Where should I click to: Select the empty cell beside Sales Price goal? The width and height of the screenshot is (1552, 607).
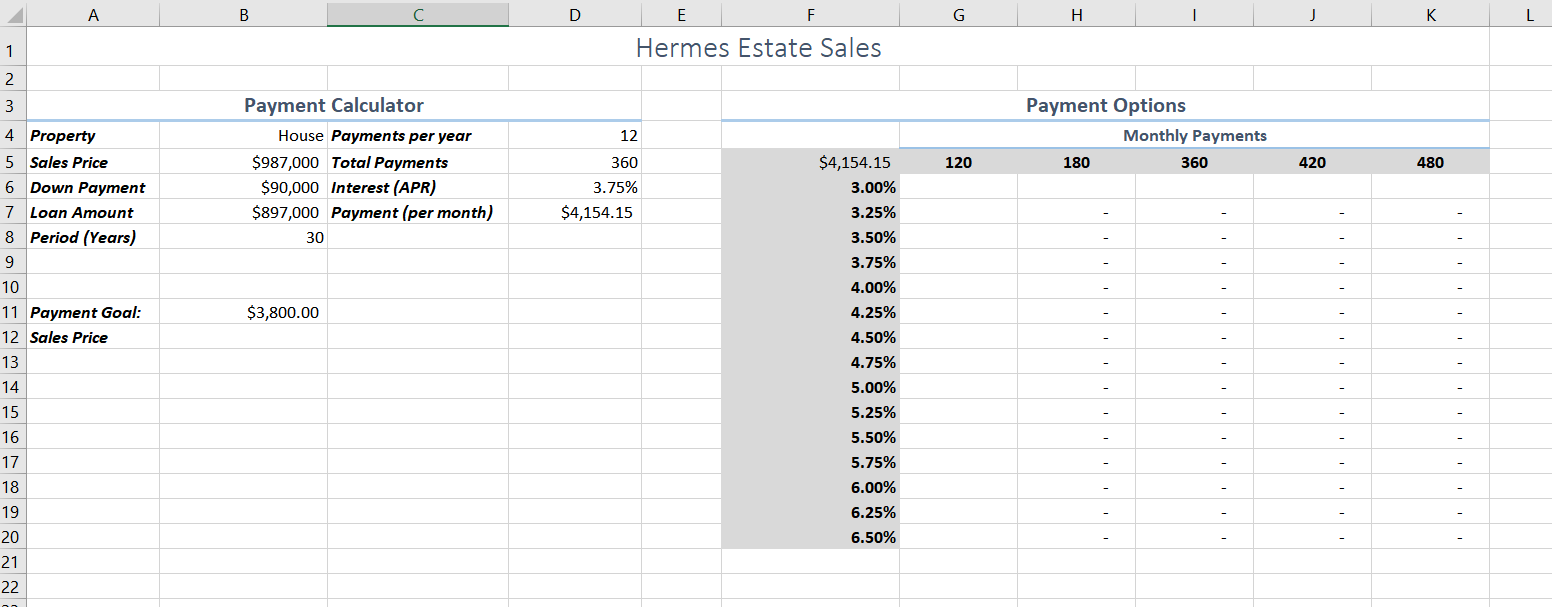[x=243, y=337]
